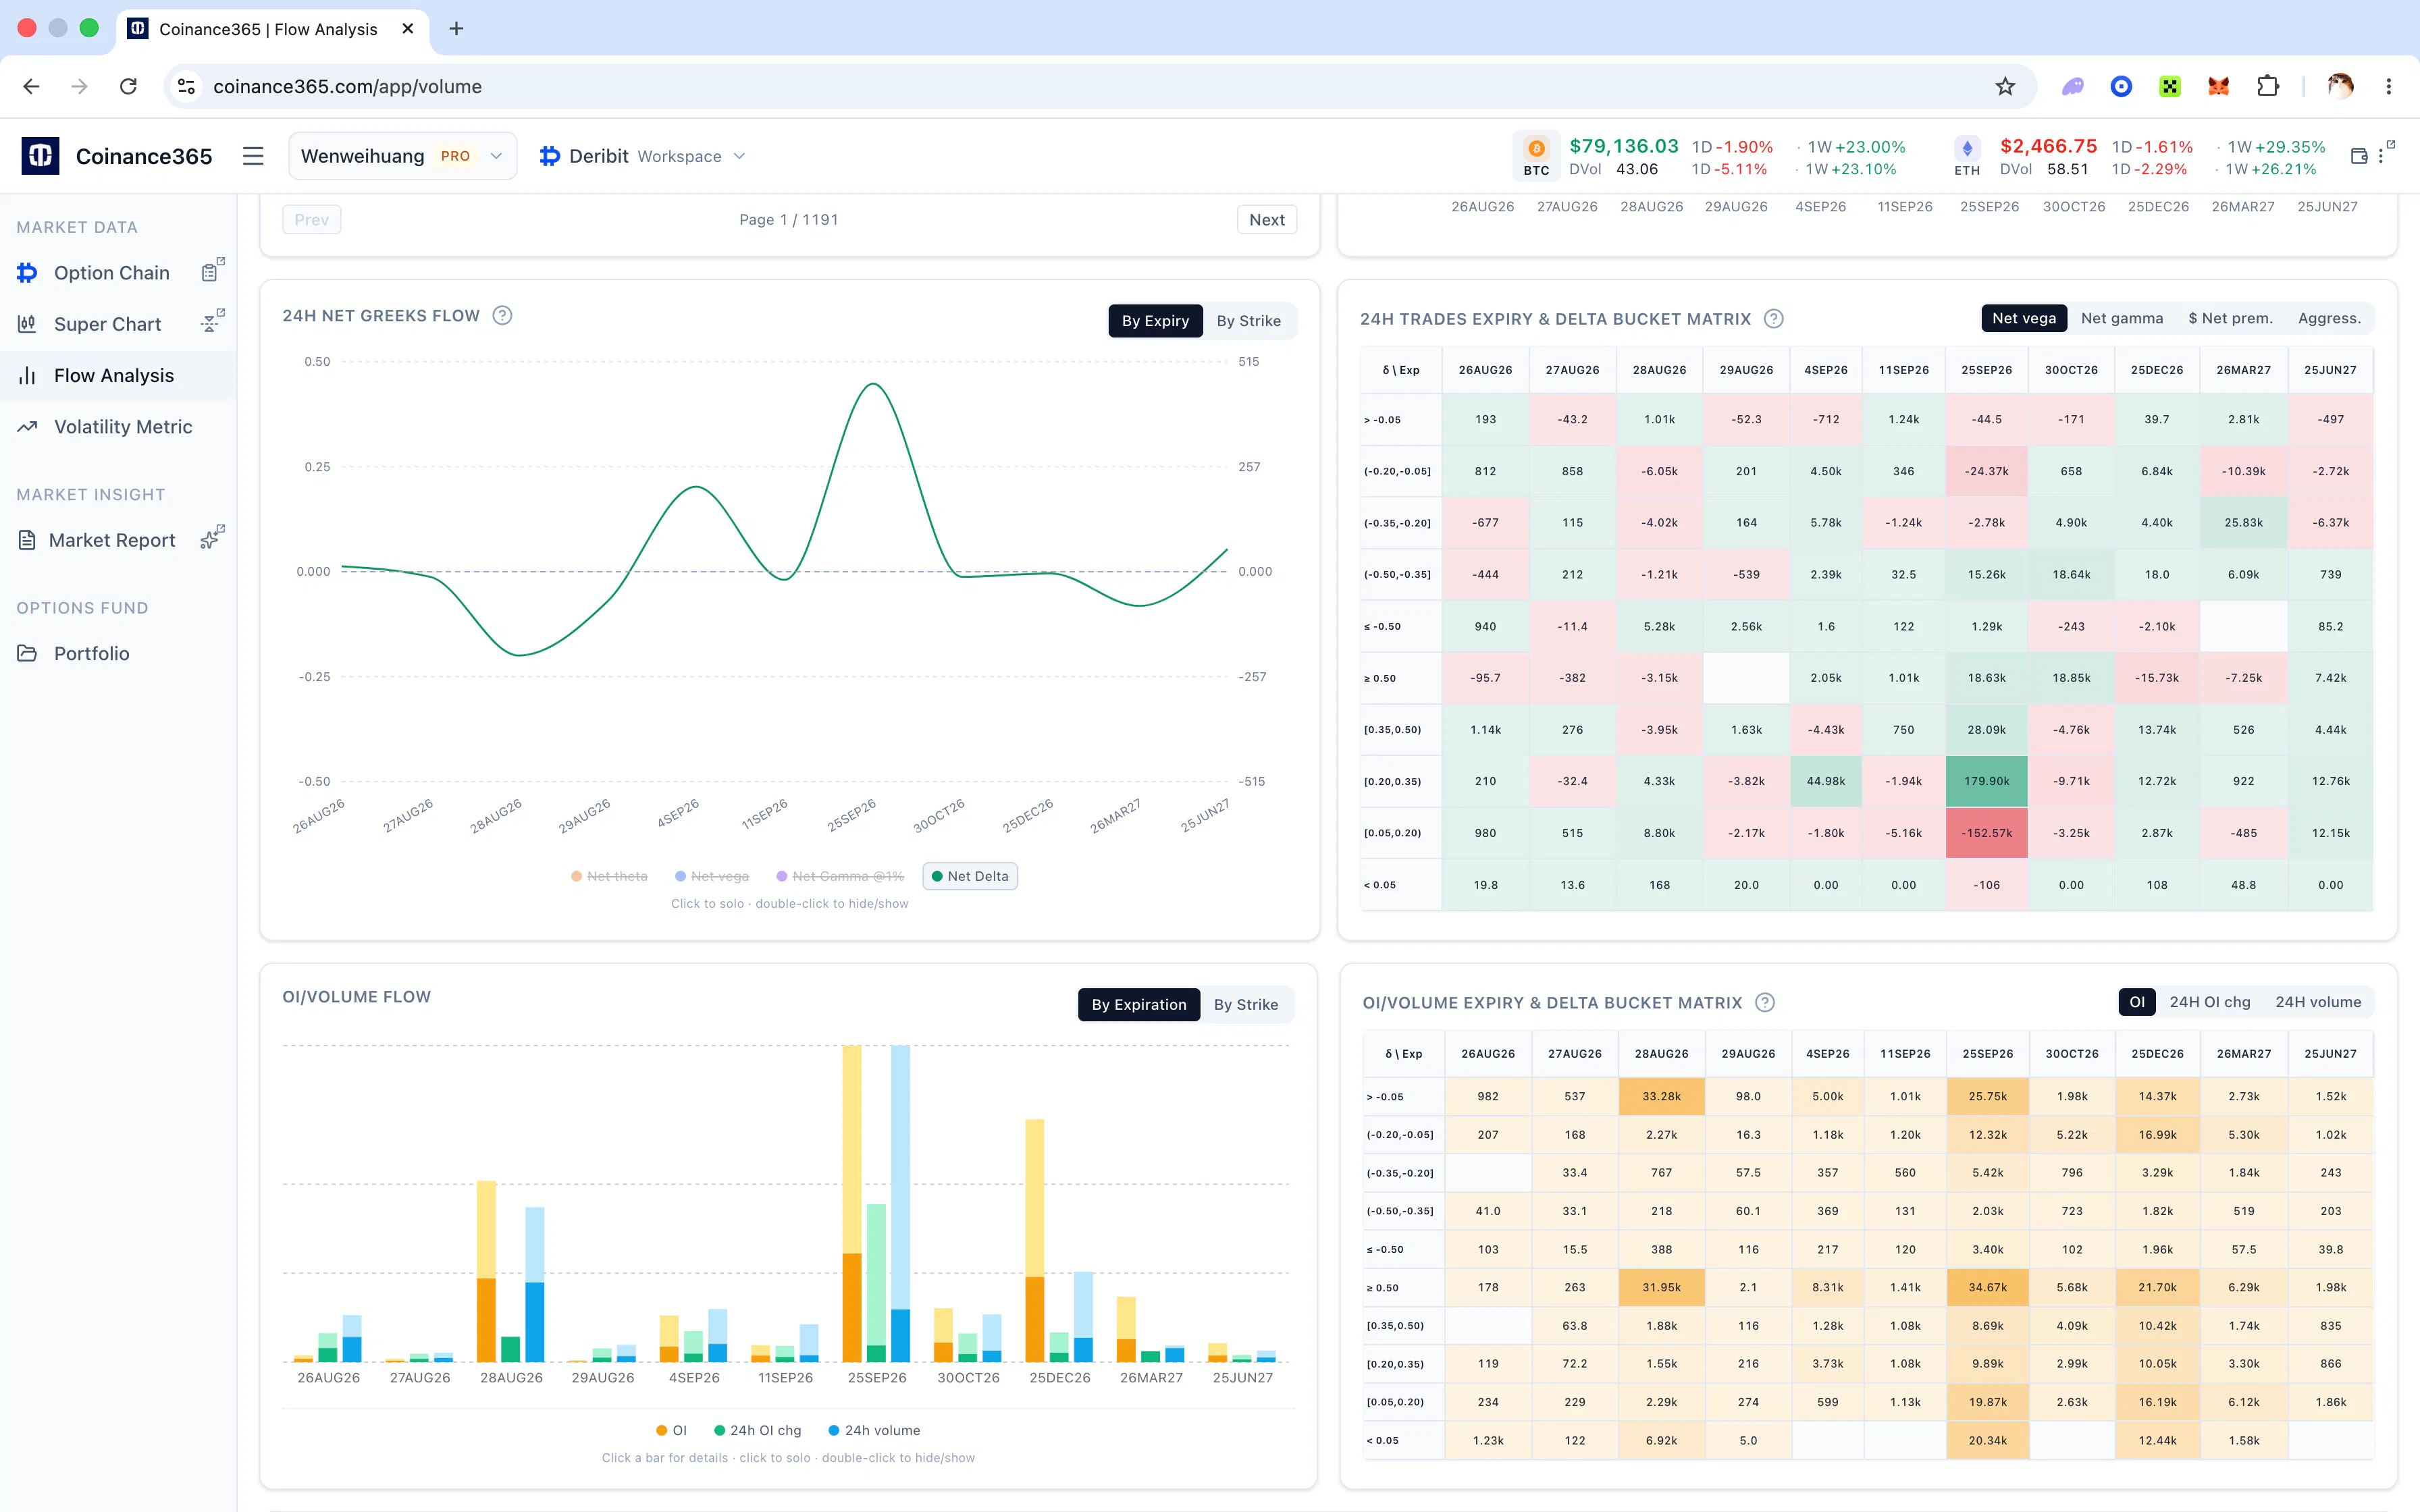Open the MetaMask fox extension
The width and height of the screenshot is (2420, 1512).
coord(2218,86)
